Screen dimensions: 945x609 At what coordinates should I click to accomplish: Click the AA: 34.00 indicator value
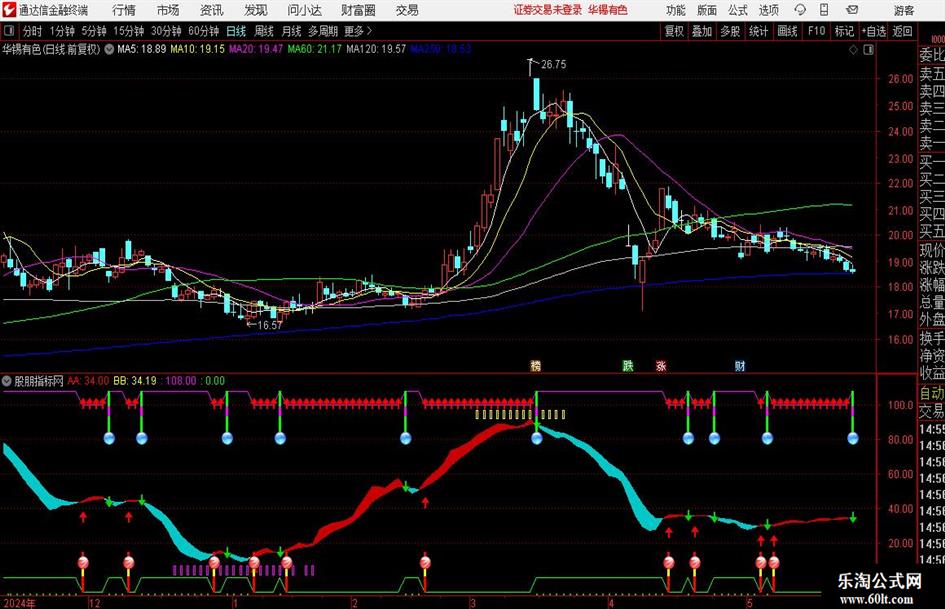point(88,381)
